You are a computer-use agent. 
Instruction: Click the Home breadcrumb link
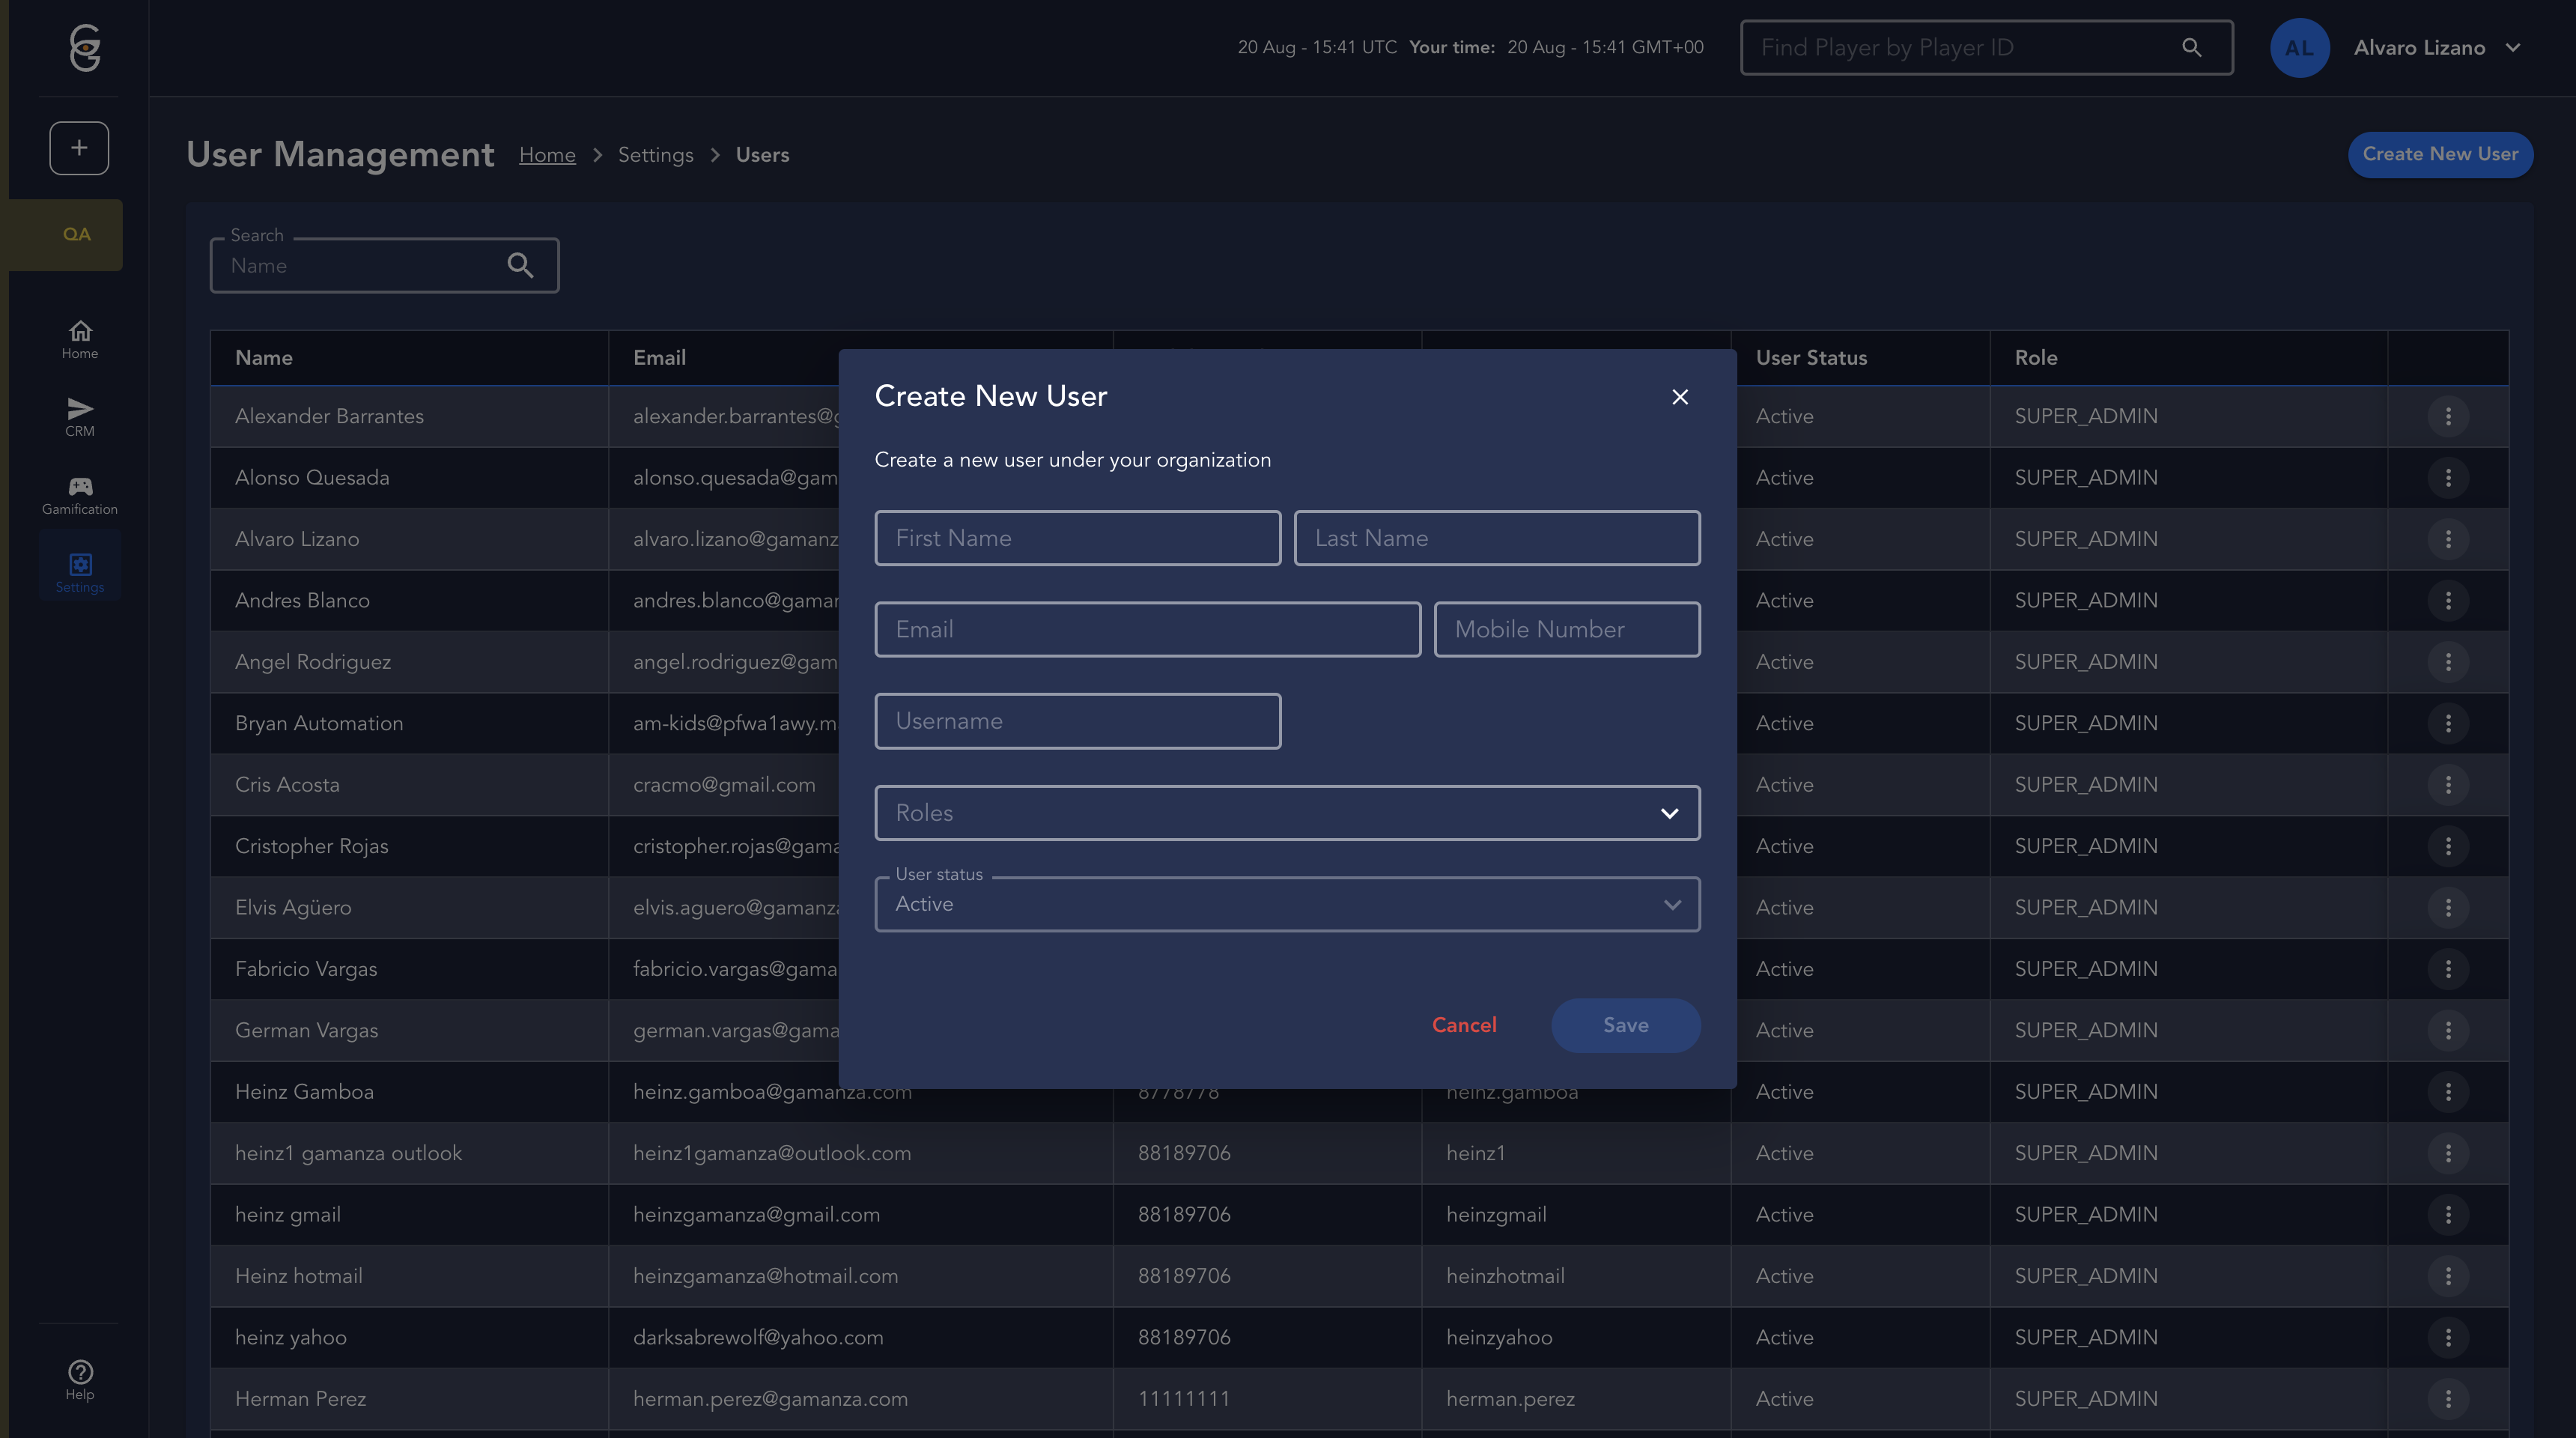[547, 155]
